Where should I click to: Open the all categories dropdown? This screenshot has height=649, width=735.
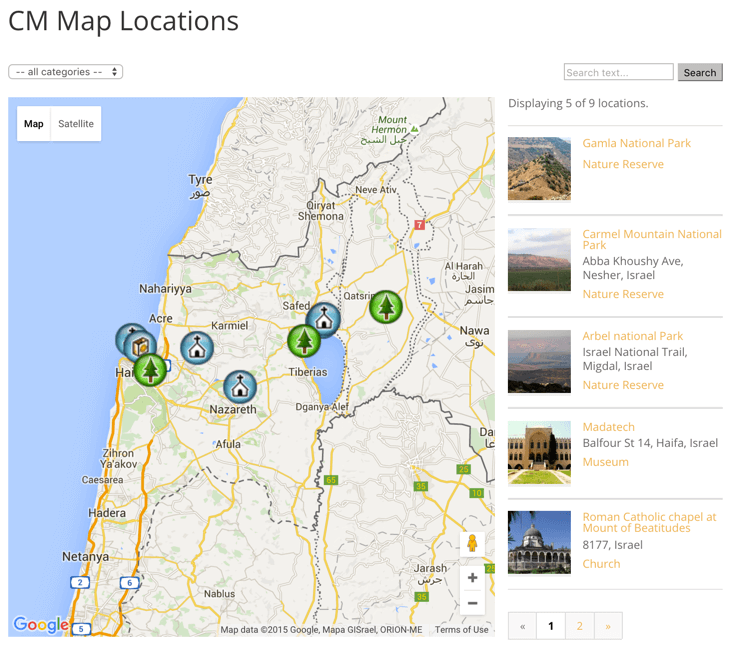coord(66,72)
